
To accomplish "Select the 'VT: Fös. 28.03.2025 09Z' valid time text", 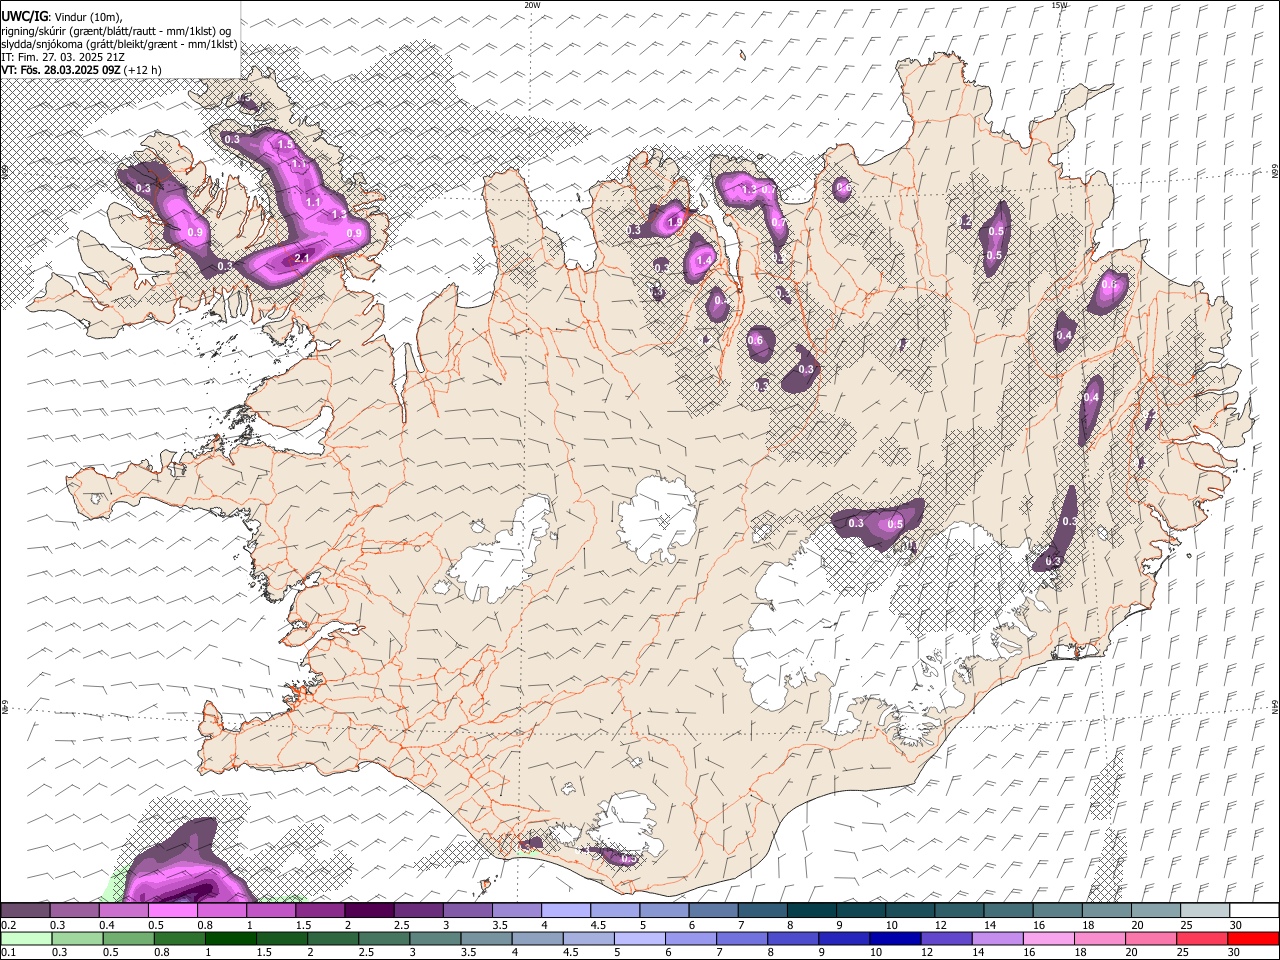I will click(62, 70).
